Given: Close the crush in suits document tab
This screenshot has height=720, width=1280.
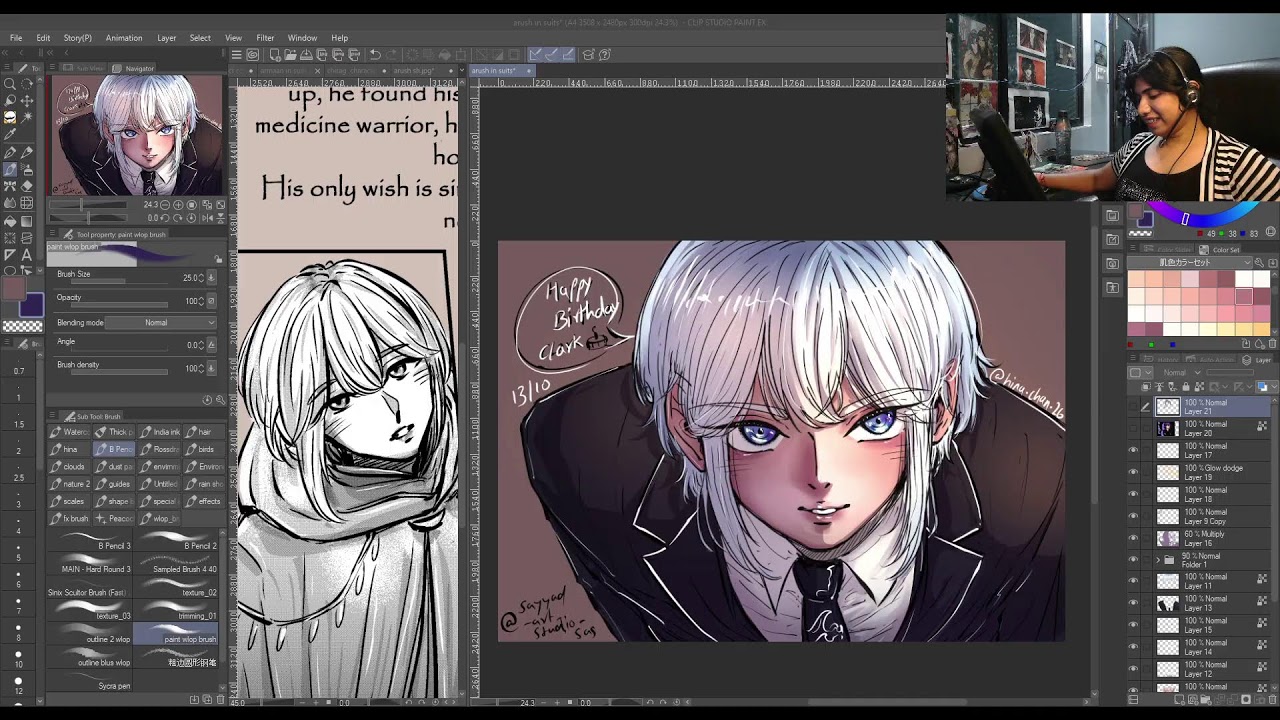Looking at the screenshot, I should [529, 71].
